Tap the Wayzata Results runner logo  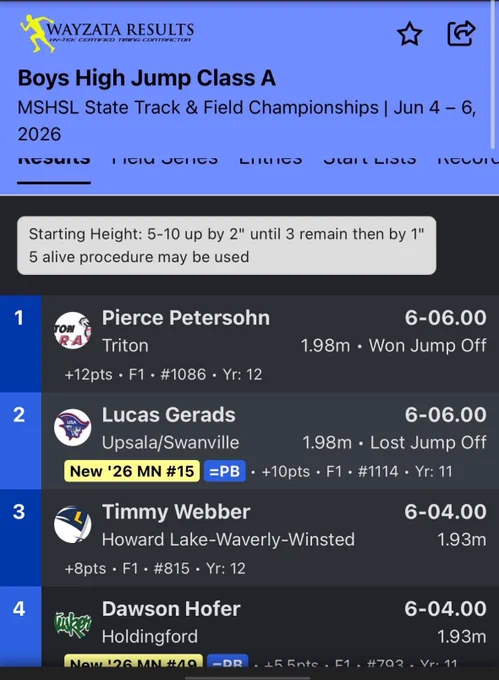coord(37,33)
